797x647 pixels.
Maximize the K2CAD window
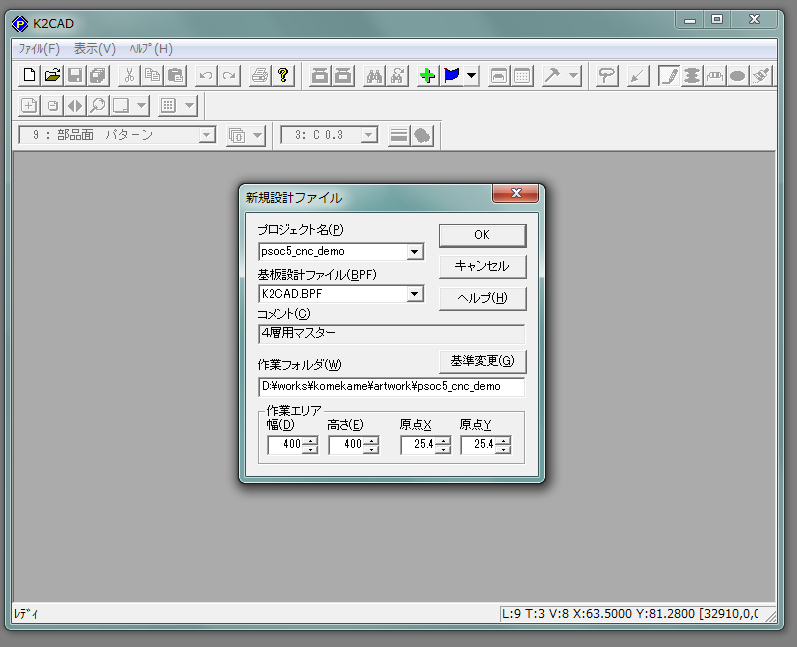pos(717,19)
